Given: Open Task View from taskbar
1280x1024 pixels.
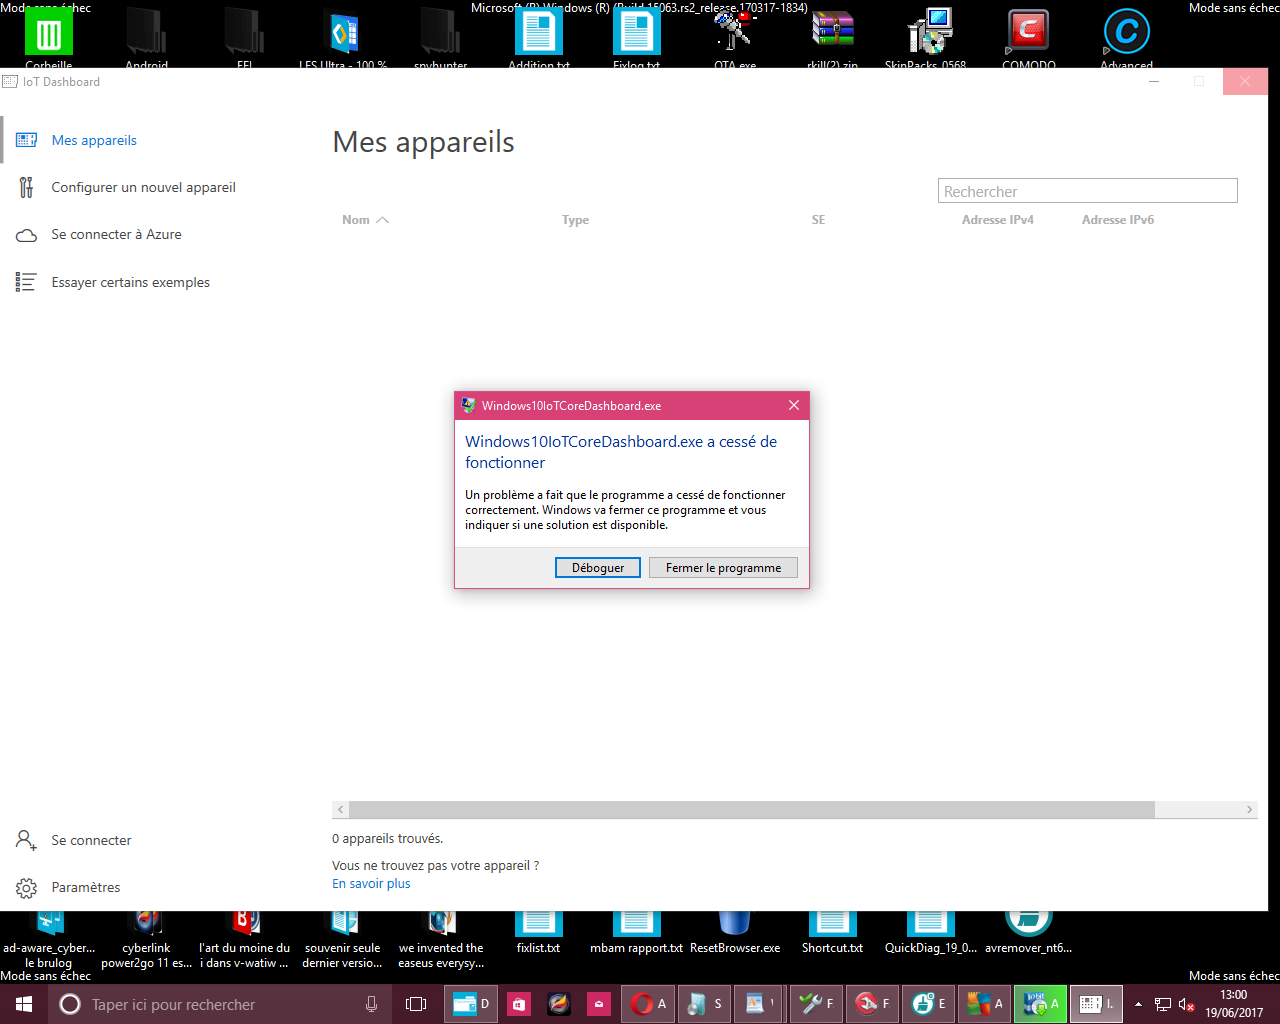Looking at the screenshot, I should [x=416, y=1004].
